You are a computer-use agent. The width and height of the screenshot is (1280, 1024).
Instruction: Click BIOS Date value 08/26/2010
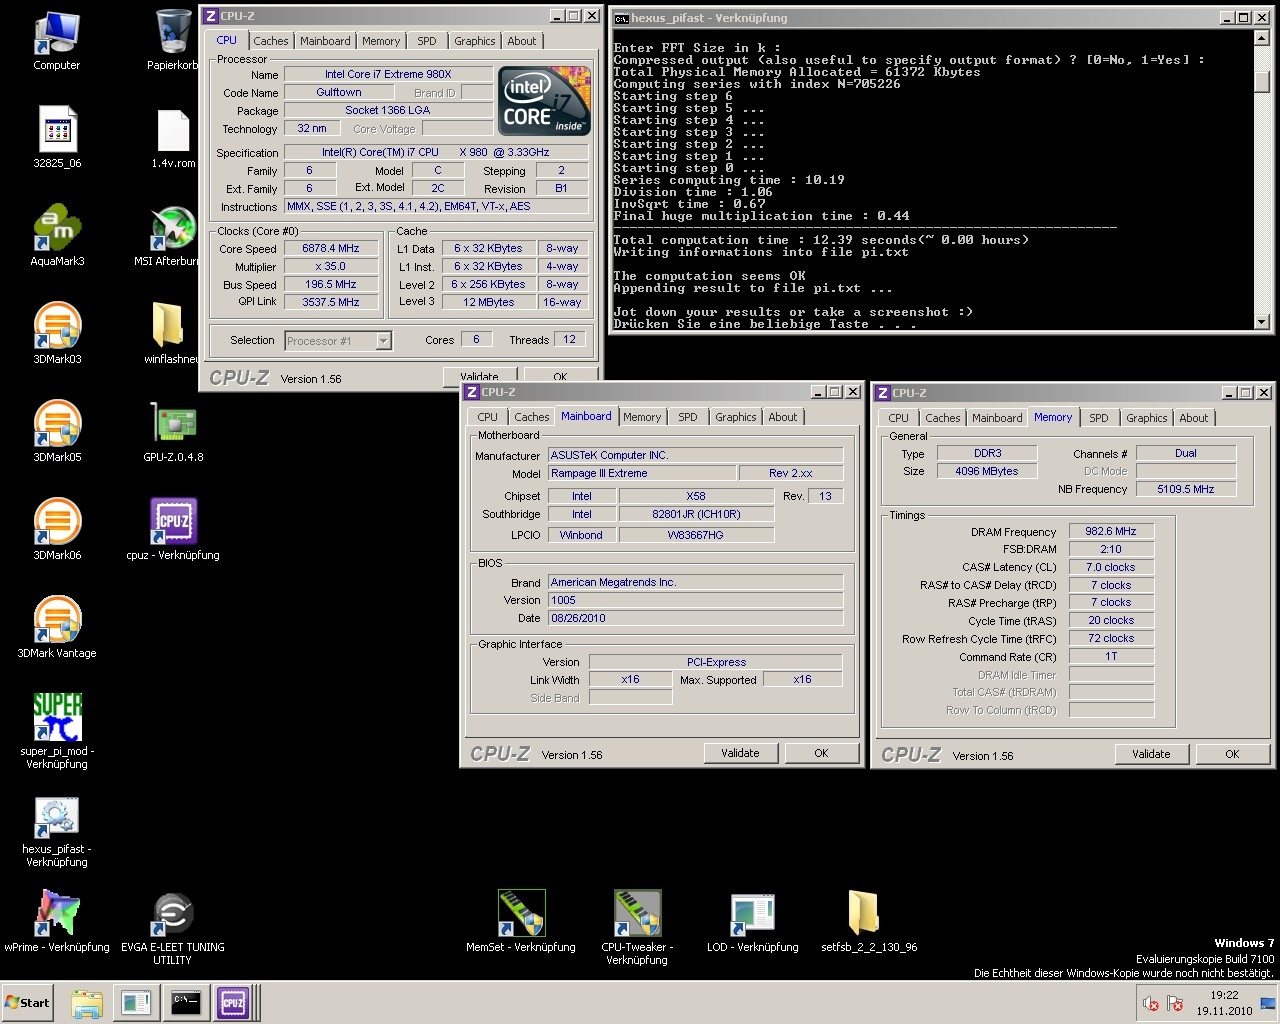pyautogui.click(x=695, y=618)
